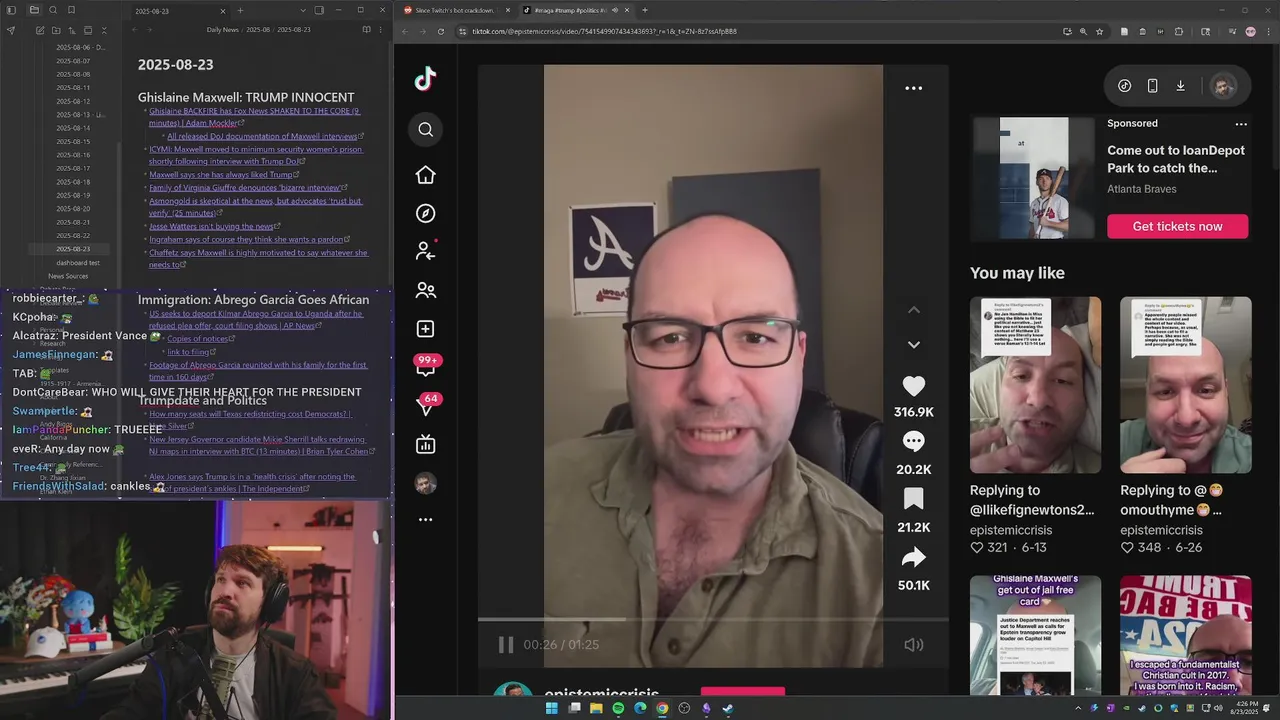This screenshot has height=720, width=1280.
Task: Open Activity inbox with 99+ badge
Action: [427, 366]
